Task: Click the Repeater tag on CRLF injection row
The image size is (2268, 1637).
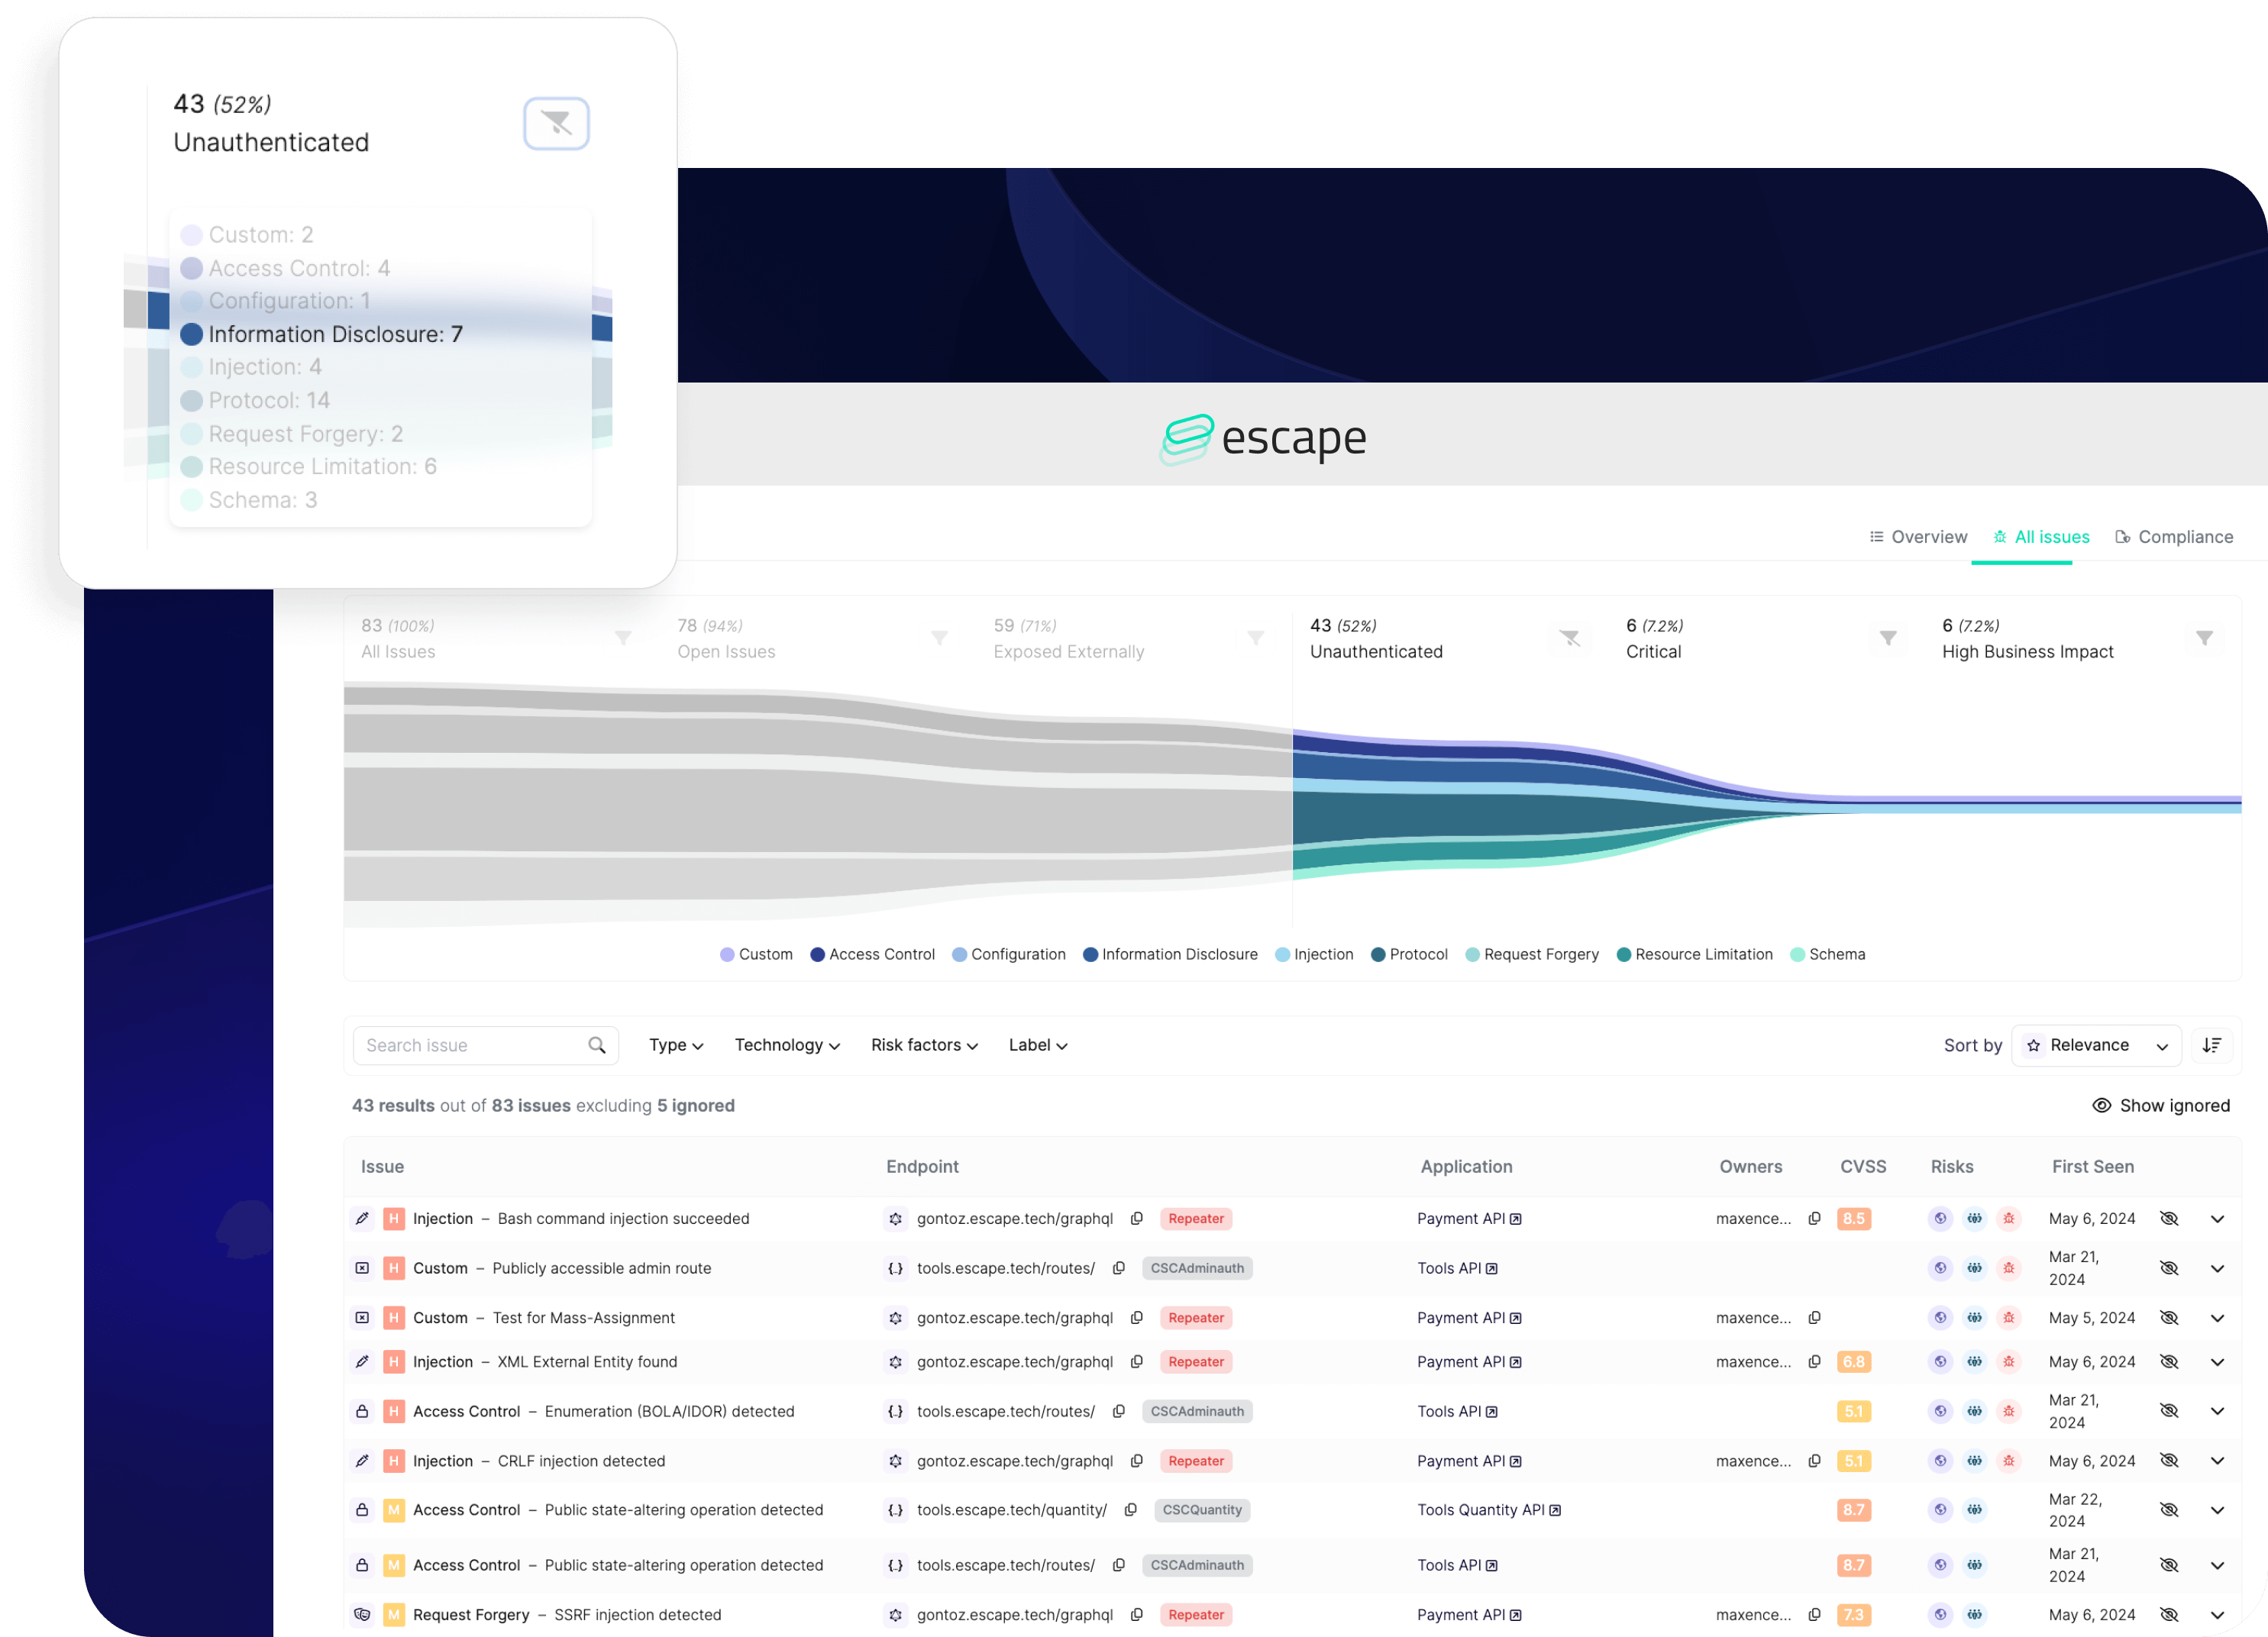Action: (x=1196, y=1461)
